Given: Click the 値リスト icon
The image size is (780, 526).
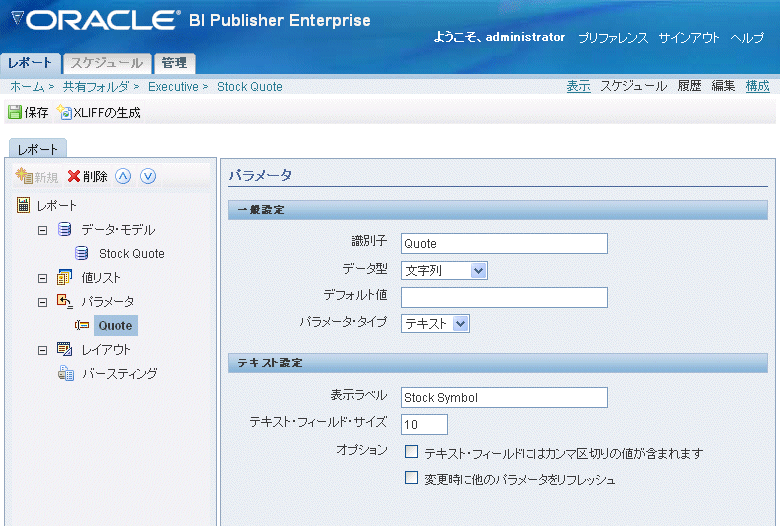Looking at the screenshot, I should pos(64,277).
